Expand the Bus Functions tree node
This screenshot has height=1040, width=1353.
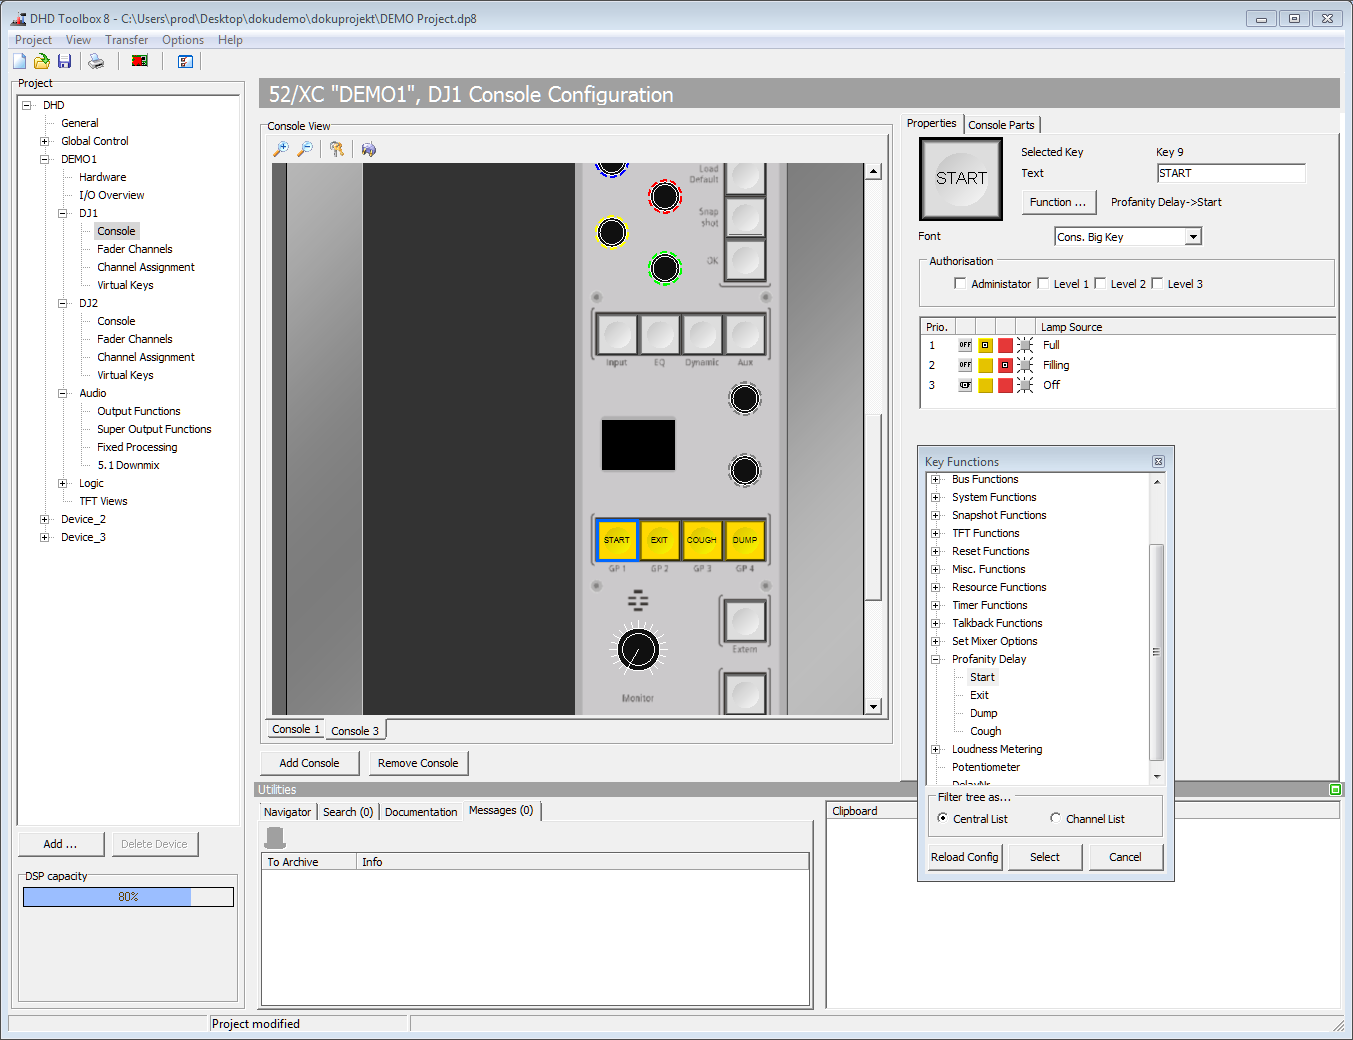pyautogui.click(x=934, y=479)
